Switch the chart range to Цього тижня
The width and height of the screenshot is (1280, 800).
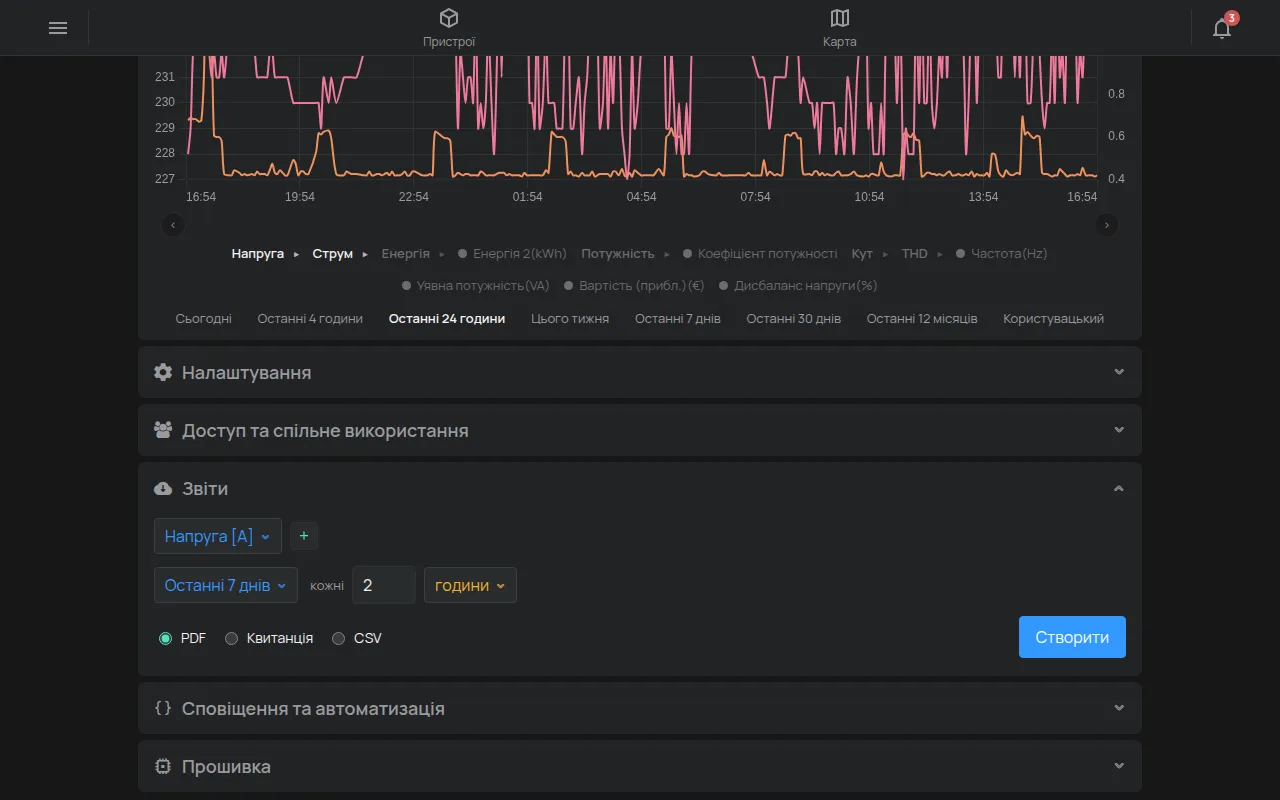coord(570,318)
